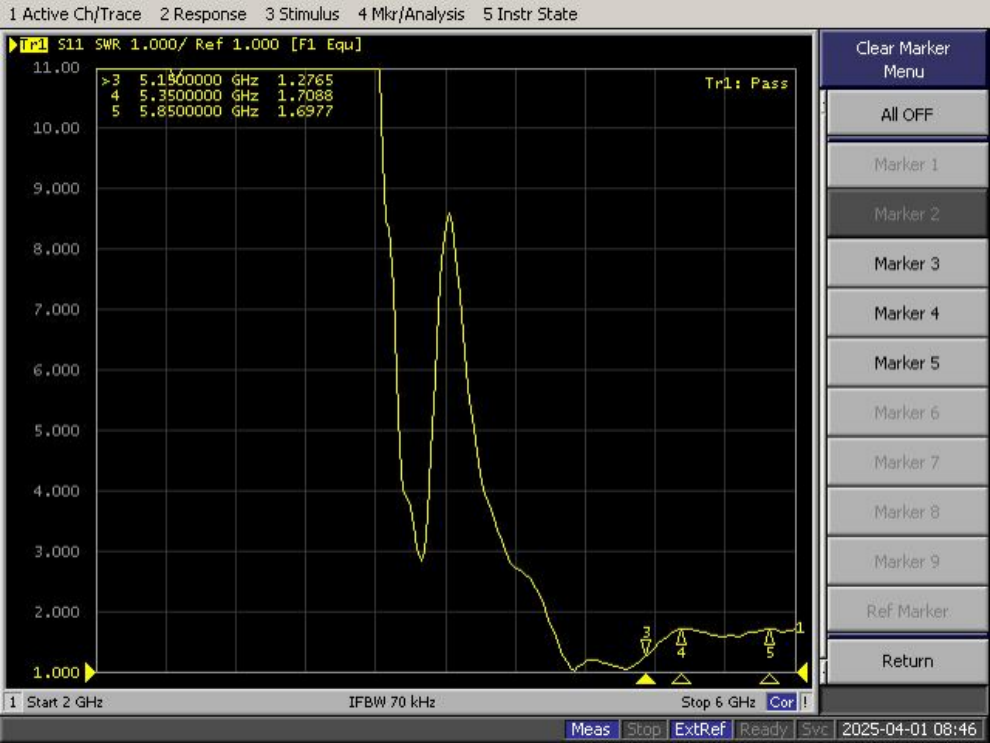This screenshot has height=743, width=990.
Task: Open the Response menu
Action: (x=203, y=14)
